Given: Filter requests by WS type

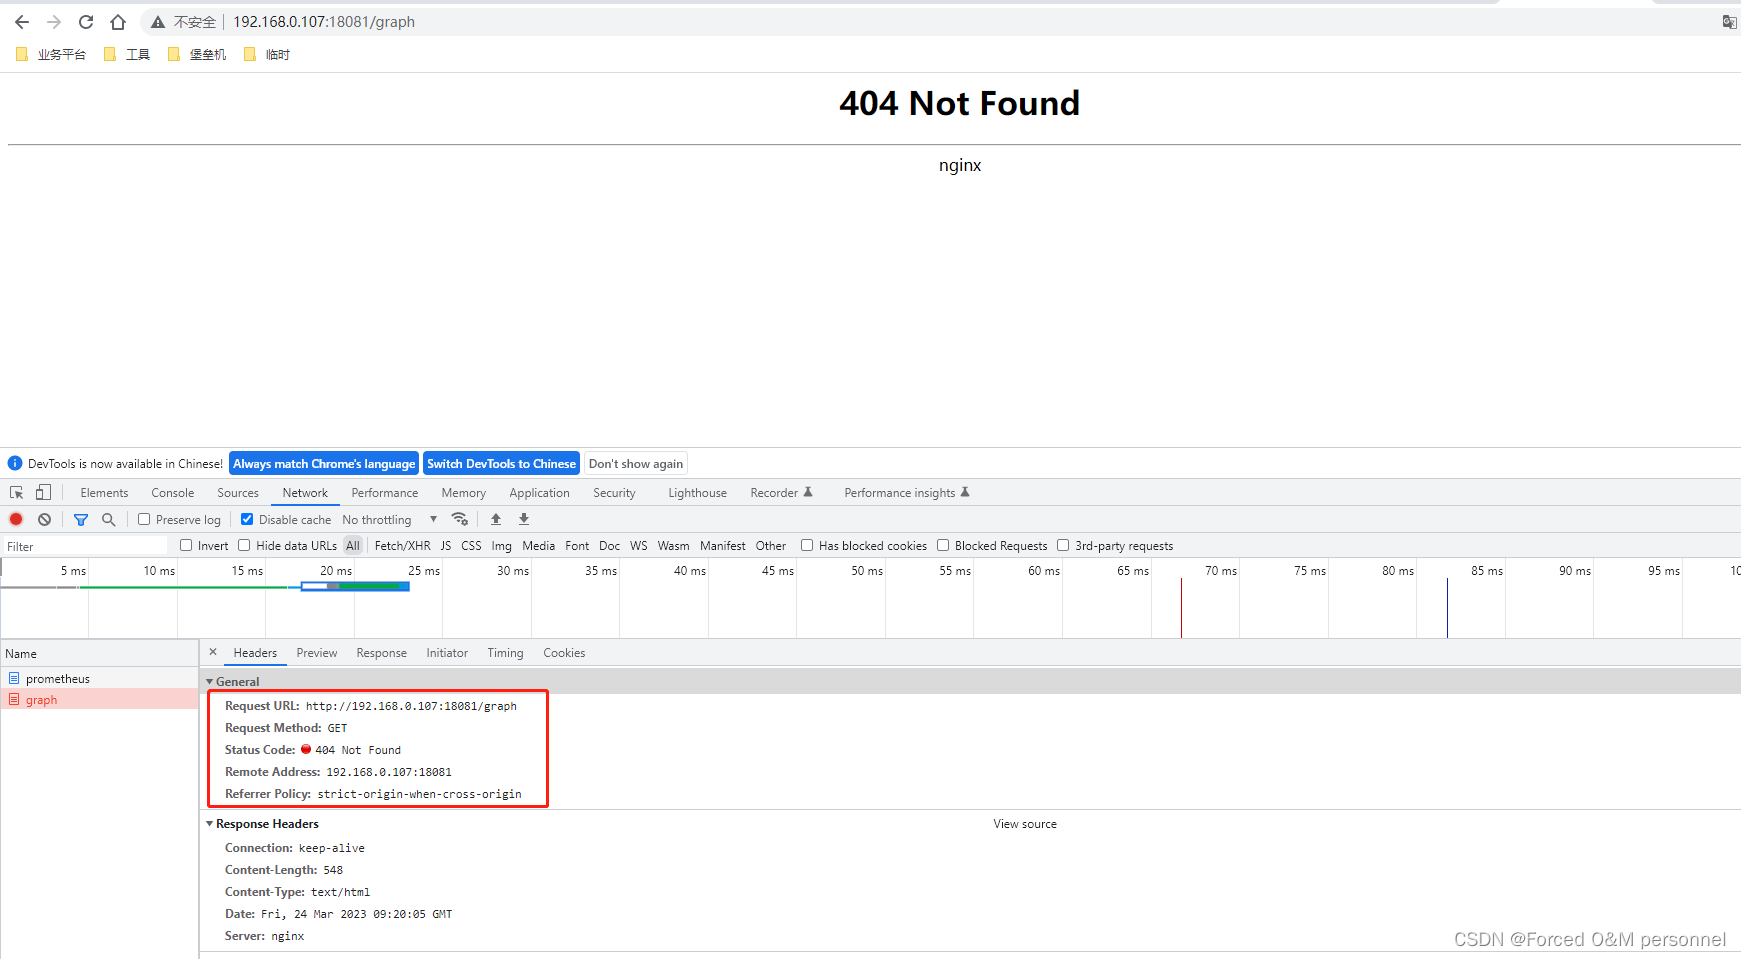Looking at the screenshot, I should click(x=639, y=546).
